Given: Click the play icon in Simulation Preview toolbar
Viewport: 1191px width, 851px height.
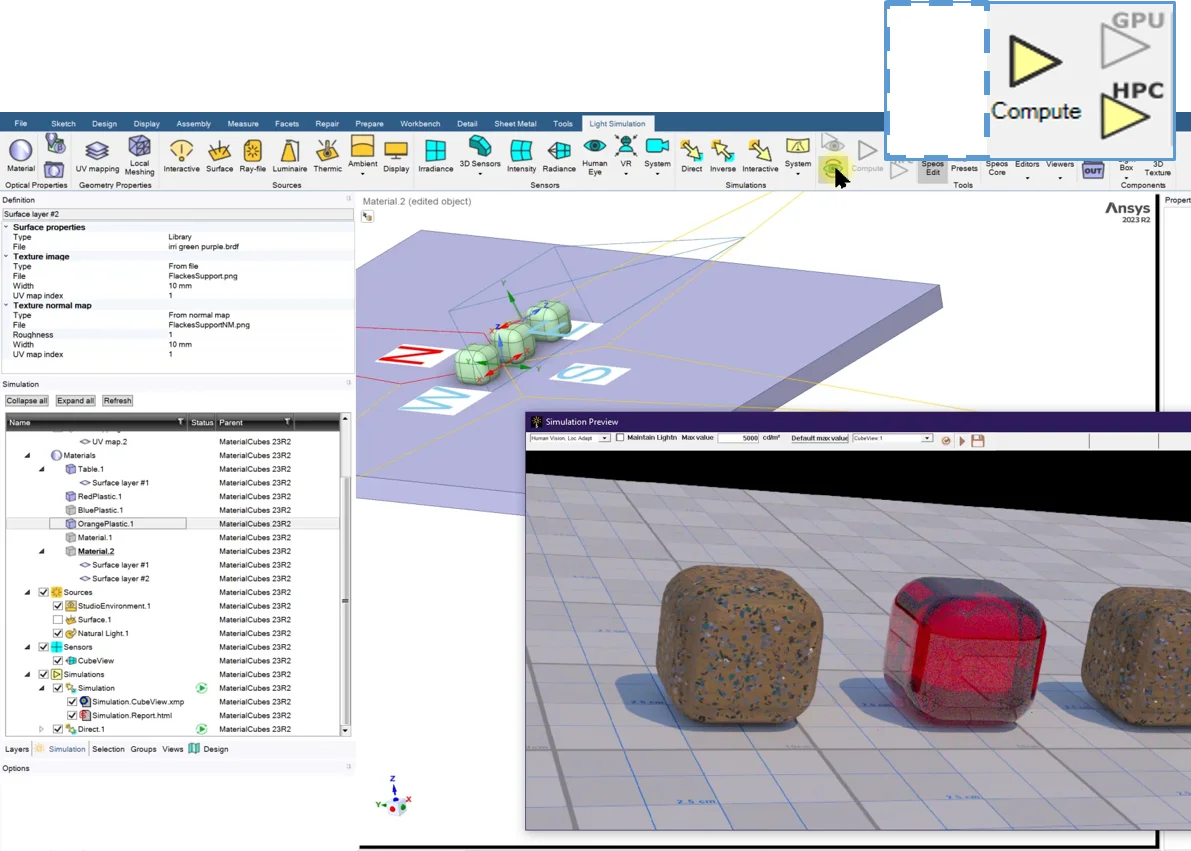Looking at the screenshot, I should point(962,441).
